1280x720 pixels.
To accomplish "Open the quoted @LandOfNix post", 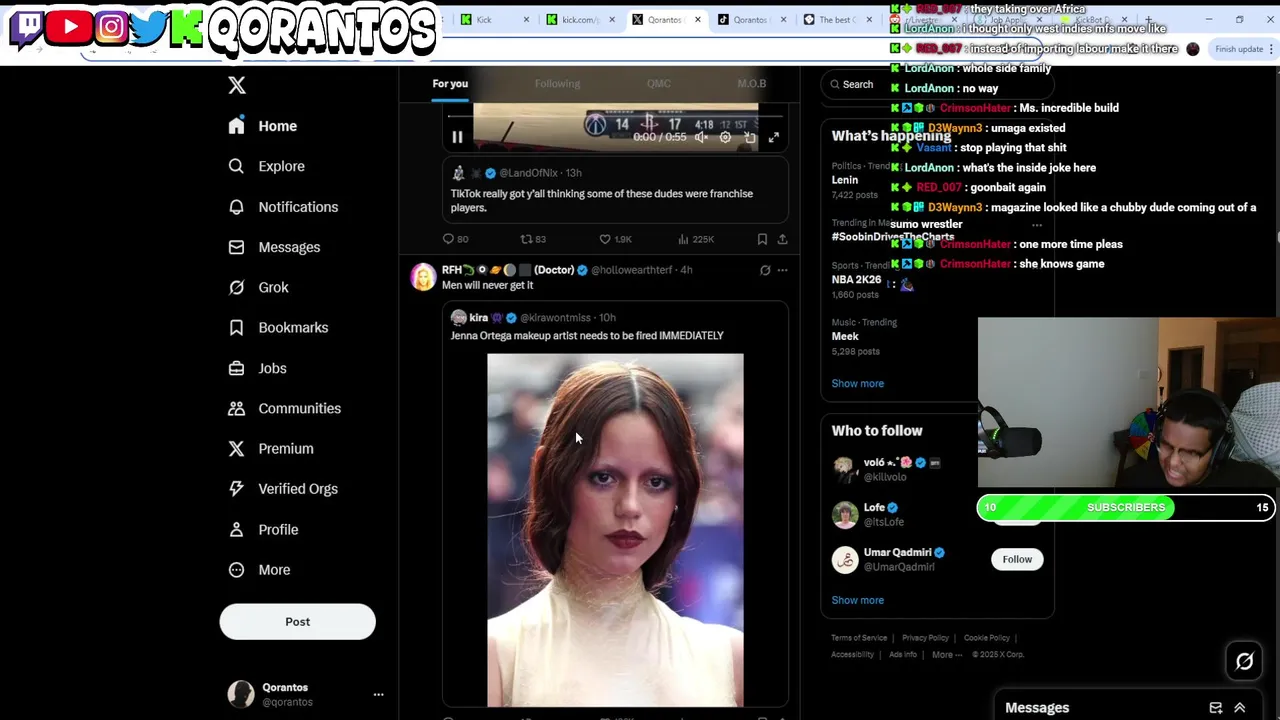I will (x=615, y=191).
